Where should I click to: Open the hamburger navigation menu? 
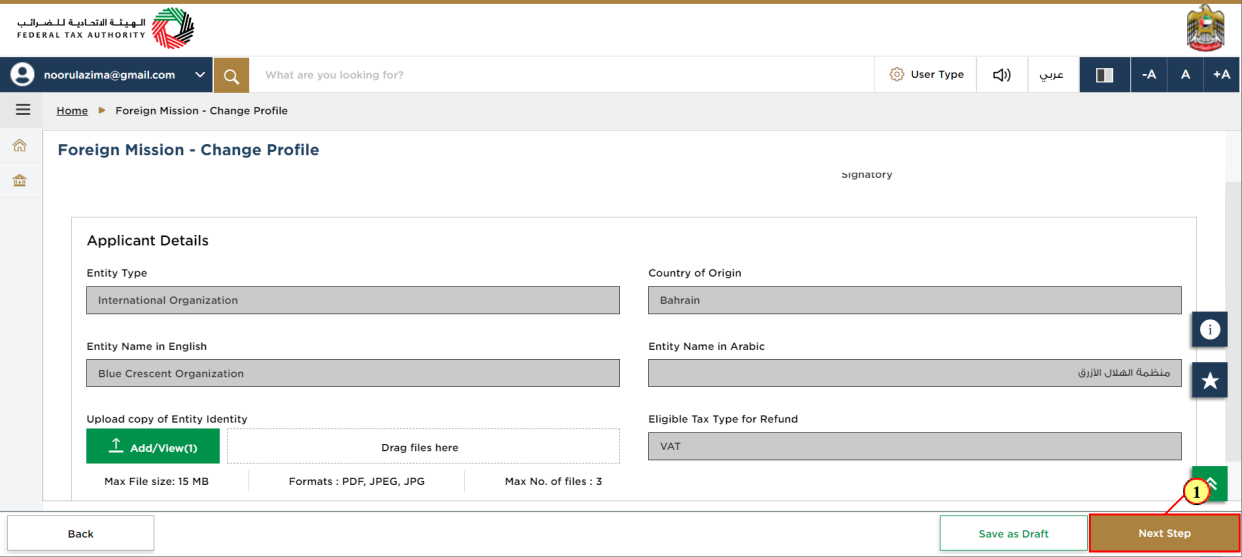(x=22, y=110)
